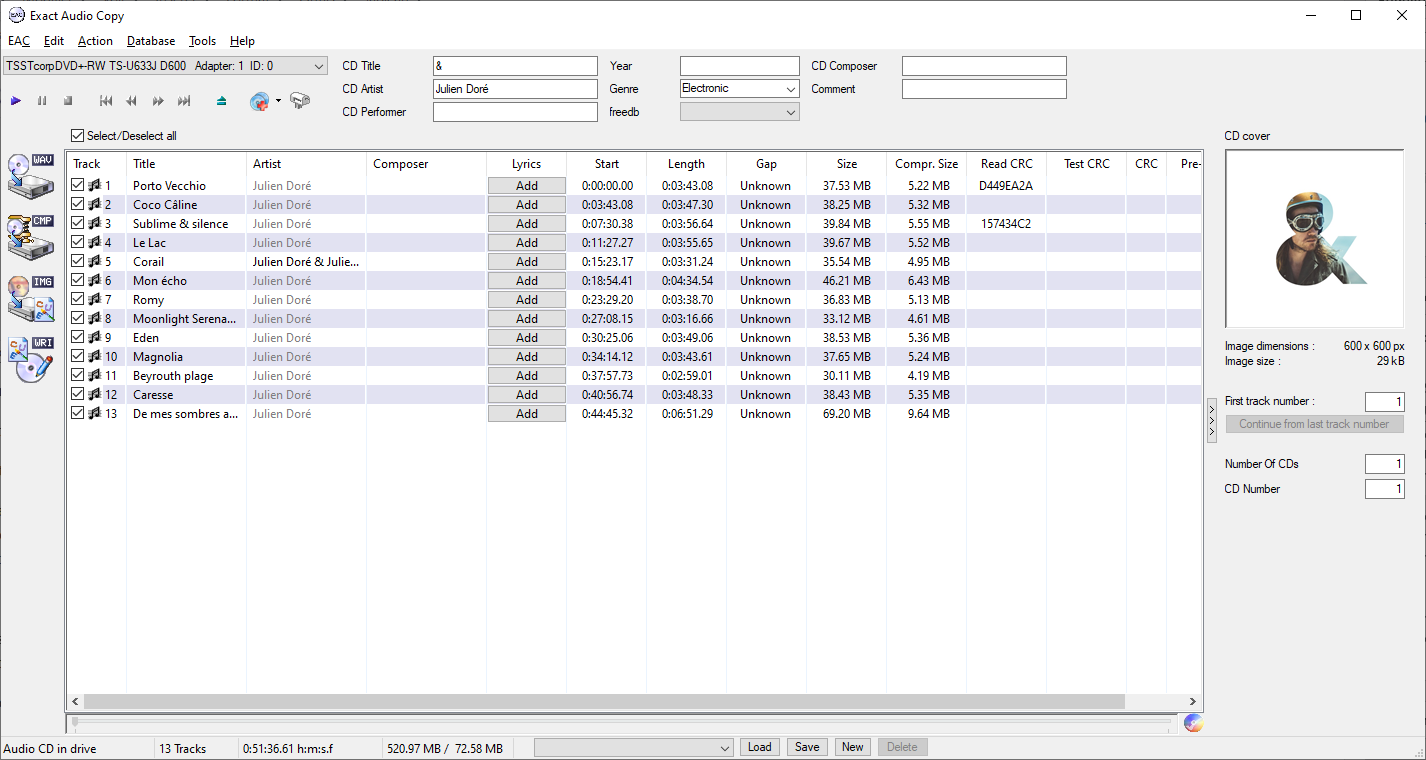The image size is (1426, 760).
Task: Rewind with the fast backward button
Action: coord(132,101)
